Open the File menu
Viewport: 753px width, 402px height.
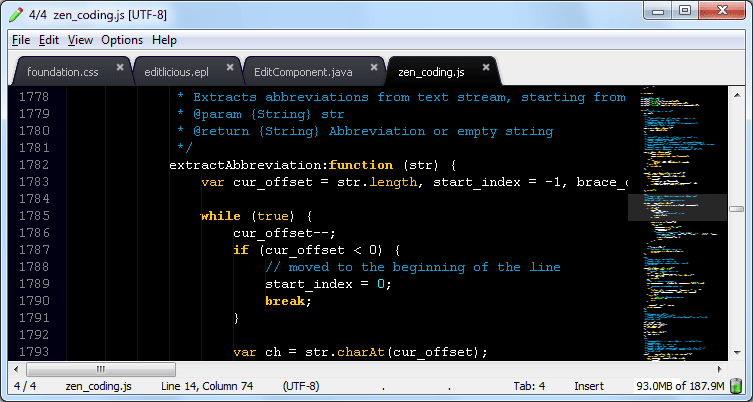(x=21, y=40)
